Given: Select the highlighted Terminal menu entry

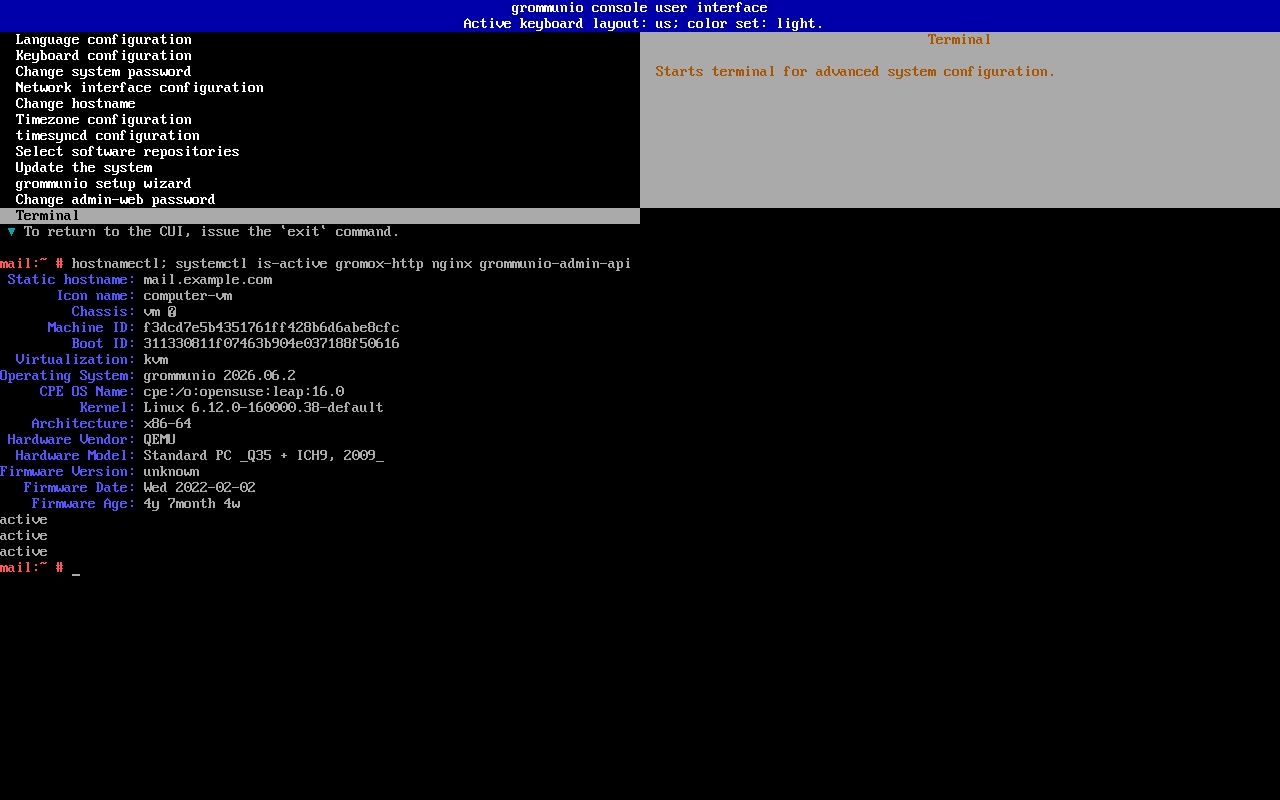Looking at the screenshot, I should point(320,216).
